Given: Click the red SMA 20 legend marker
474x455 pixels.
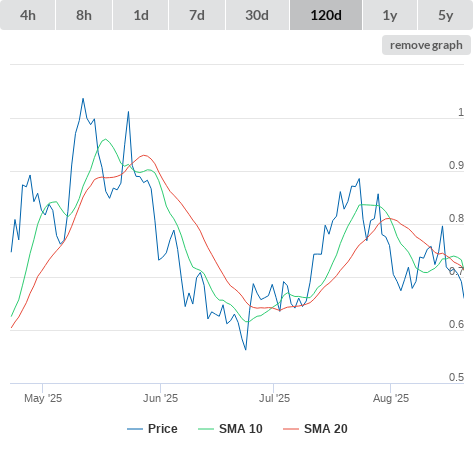Looking at the screenshot, I should pyautogui.click(x=291, y=429).
